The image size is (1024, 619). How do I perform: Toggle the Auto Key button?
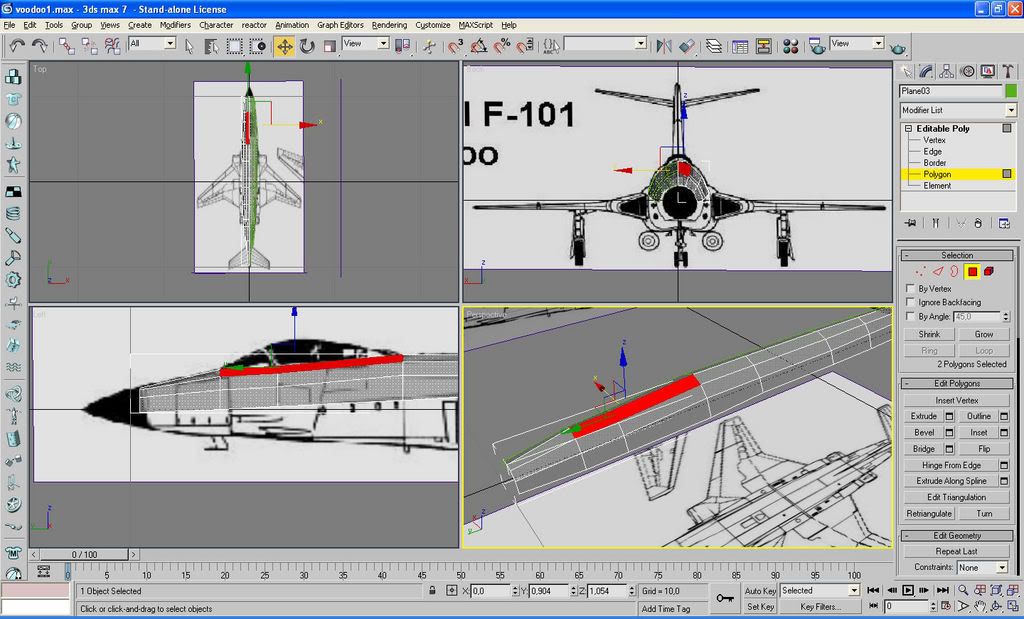coord(760,590)
